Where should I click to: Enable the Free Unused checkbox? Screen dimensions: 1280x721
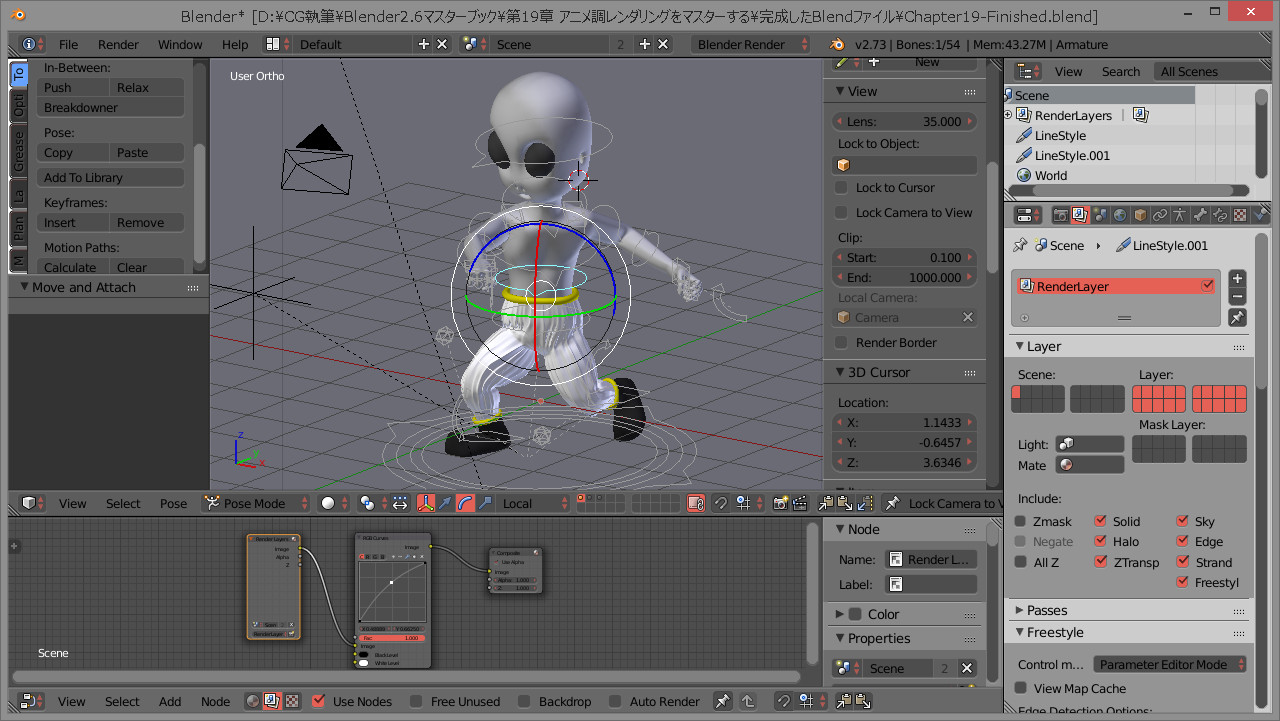click(416, 701)
